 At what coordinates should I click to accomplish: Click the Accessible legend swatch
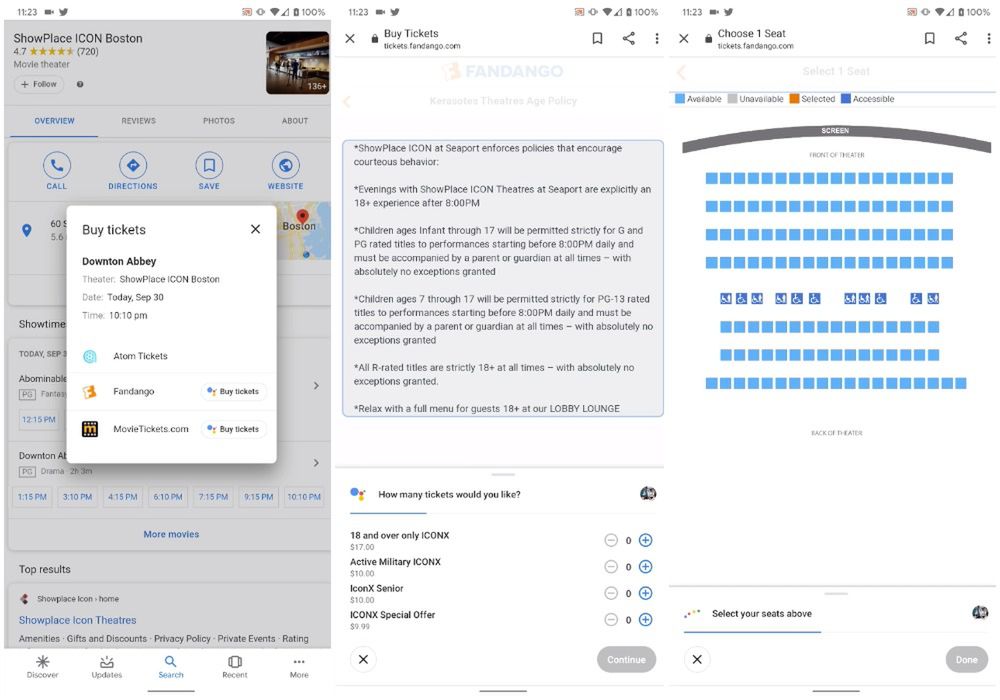(846, 99)
